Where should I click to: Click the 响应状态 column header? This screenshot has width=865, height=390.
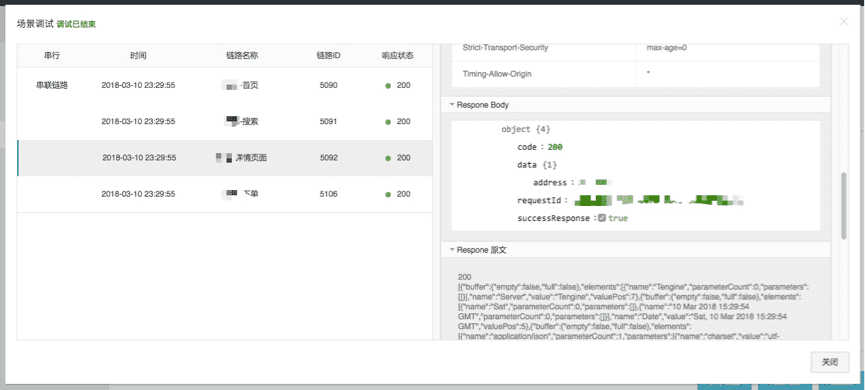(x=398, y=56)
